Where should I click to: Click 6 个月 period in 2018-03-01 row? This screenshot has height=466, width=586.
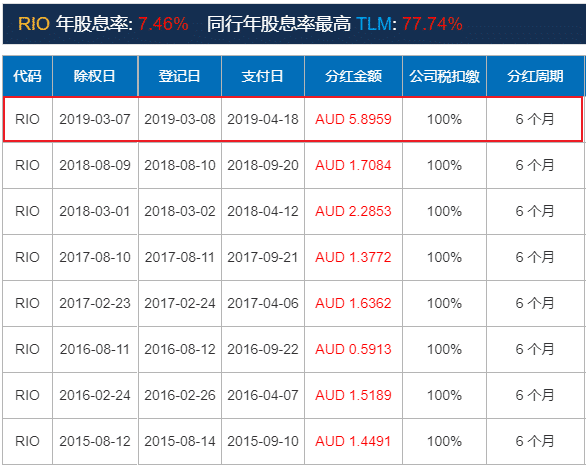point(535,211)
